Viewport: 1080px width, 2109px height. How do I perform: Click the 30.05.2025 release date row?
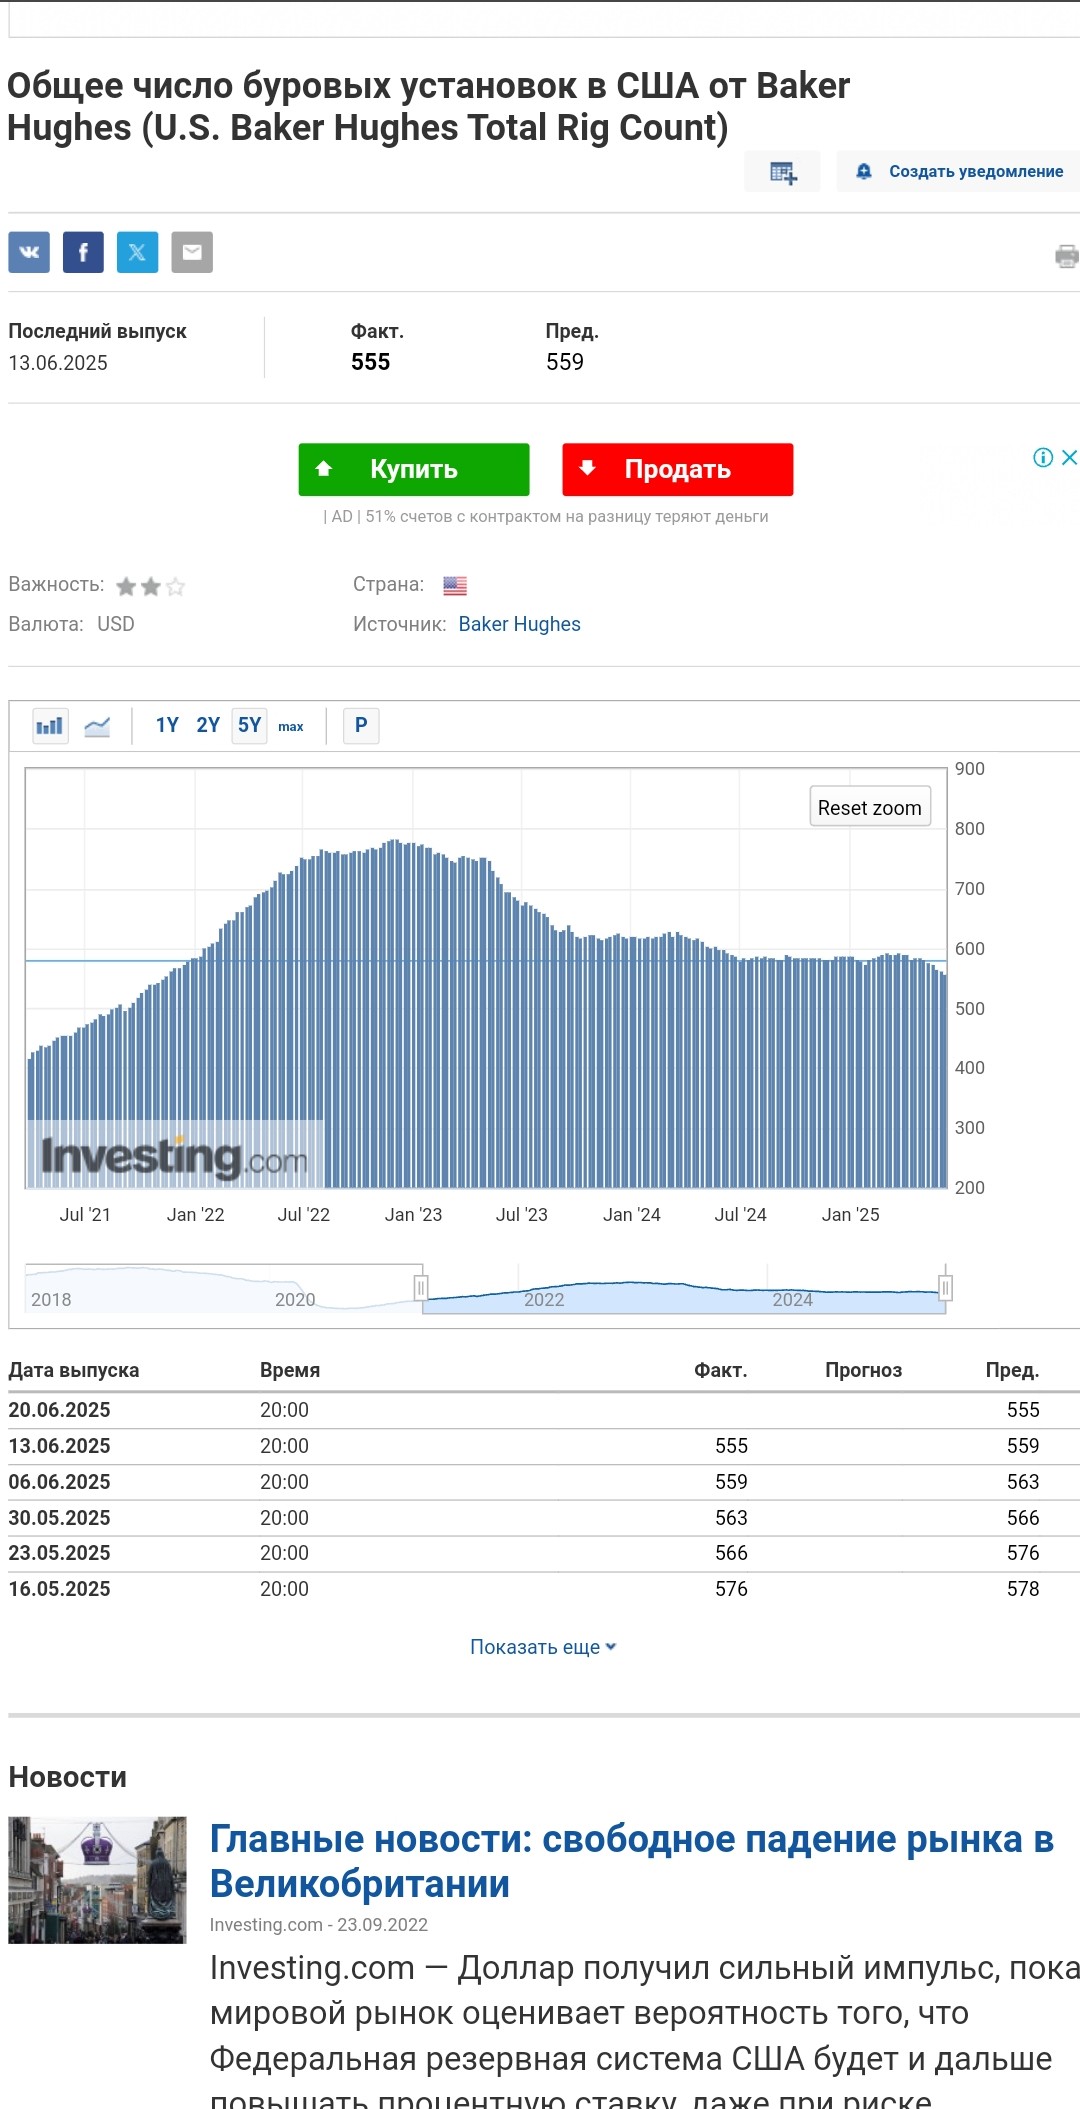(x=544, y=1518)
